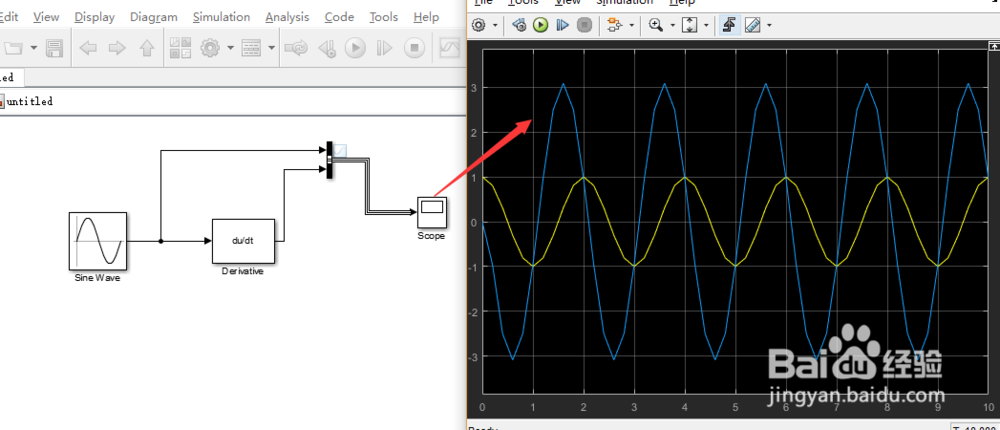1000x430 pixels.
Task: Toggle the Triggers button in Scope
Action: click(x=730, y=26)
